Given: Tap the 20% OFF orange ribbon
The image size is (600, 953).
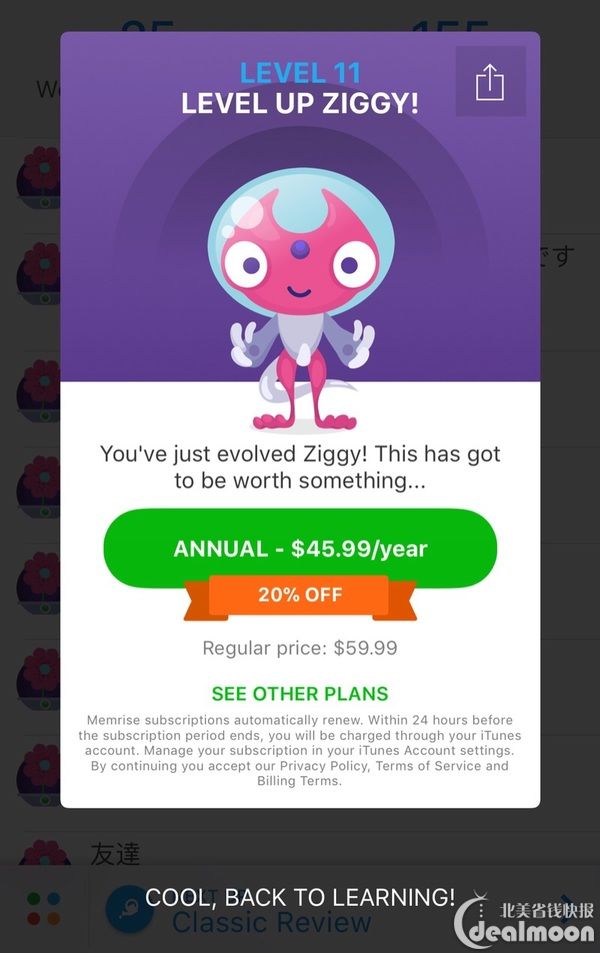Looking at the screenshot, I should tap(300, 596).
